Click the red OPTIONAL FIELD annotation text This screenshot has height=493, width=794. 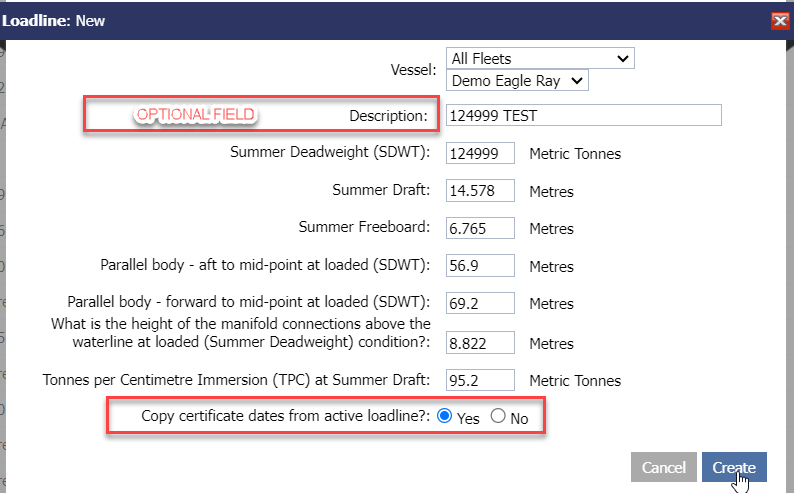[195, 115]
